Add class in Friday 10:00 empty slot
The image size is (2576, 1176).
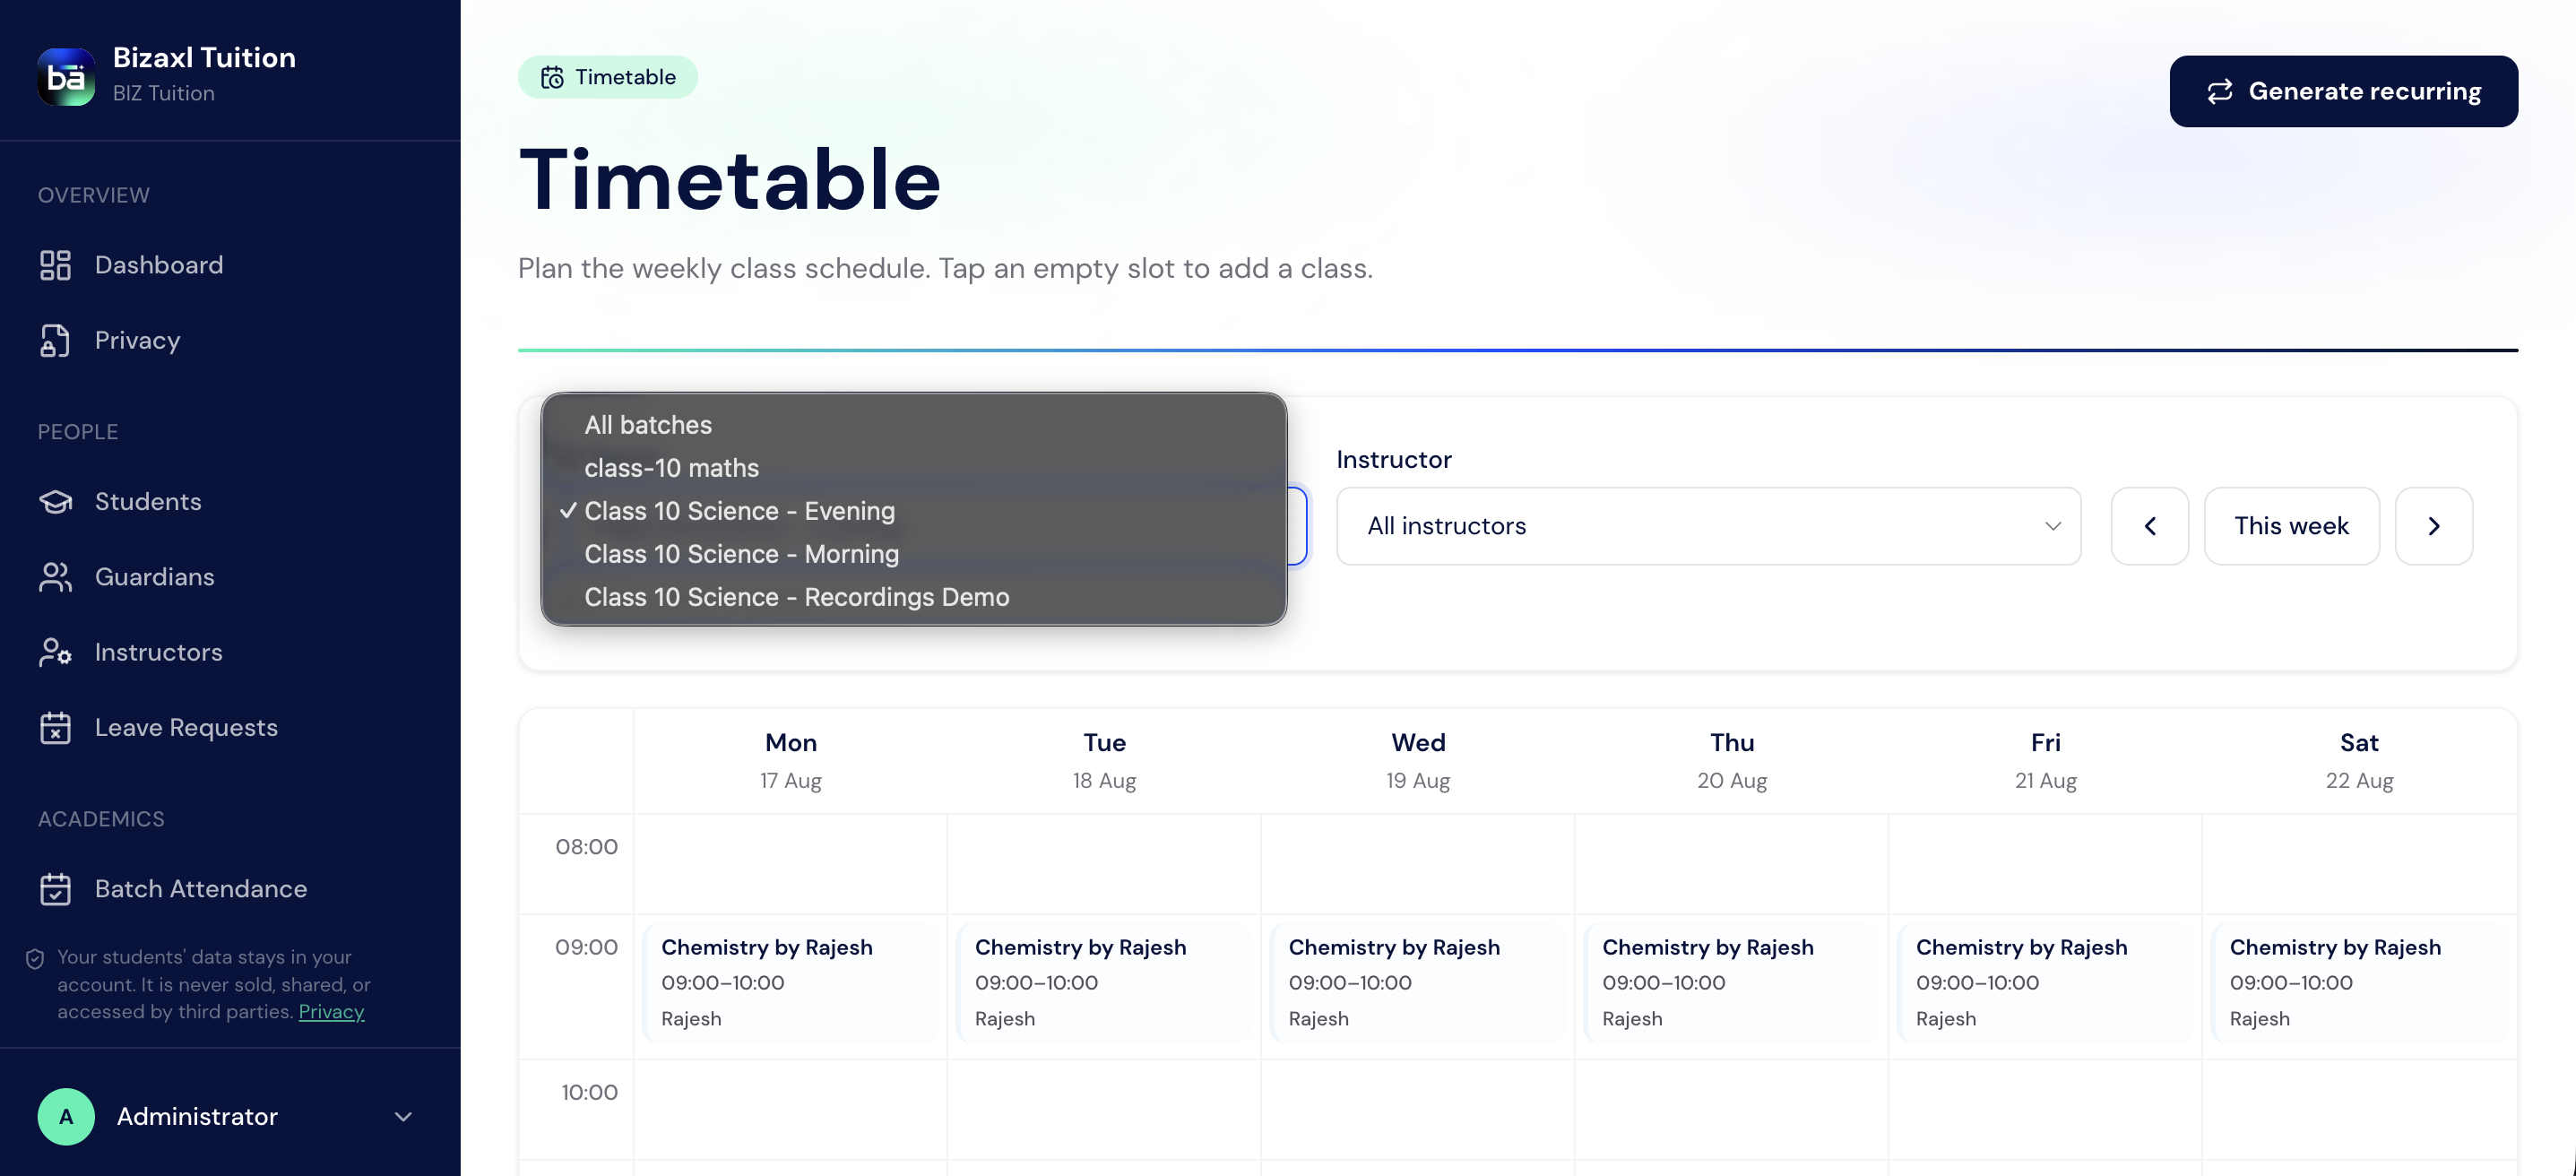pyautogui.click(x=2046, y=1110)
